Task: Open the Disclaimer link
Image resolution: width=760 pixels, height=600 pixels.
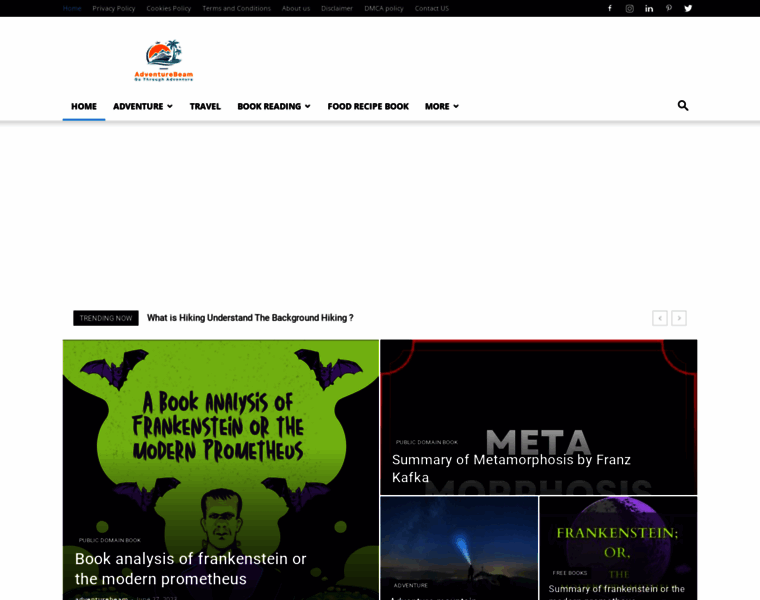Action: (x=337, y=8)
